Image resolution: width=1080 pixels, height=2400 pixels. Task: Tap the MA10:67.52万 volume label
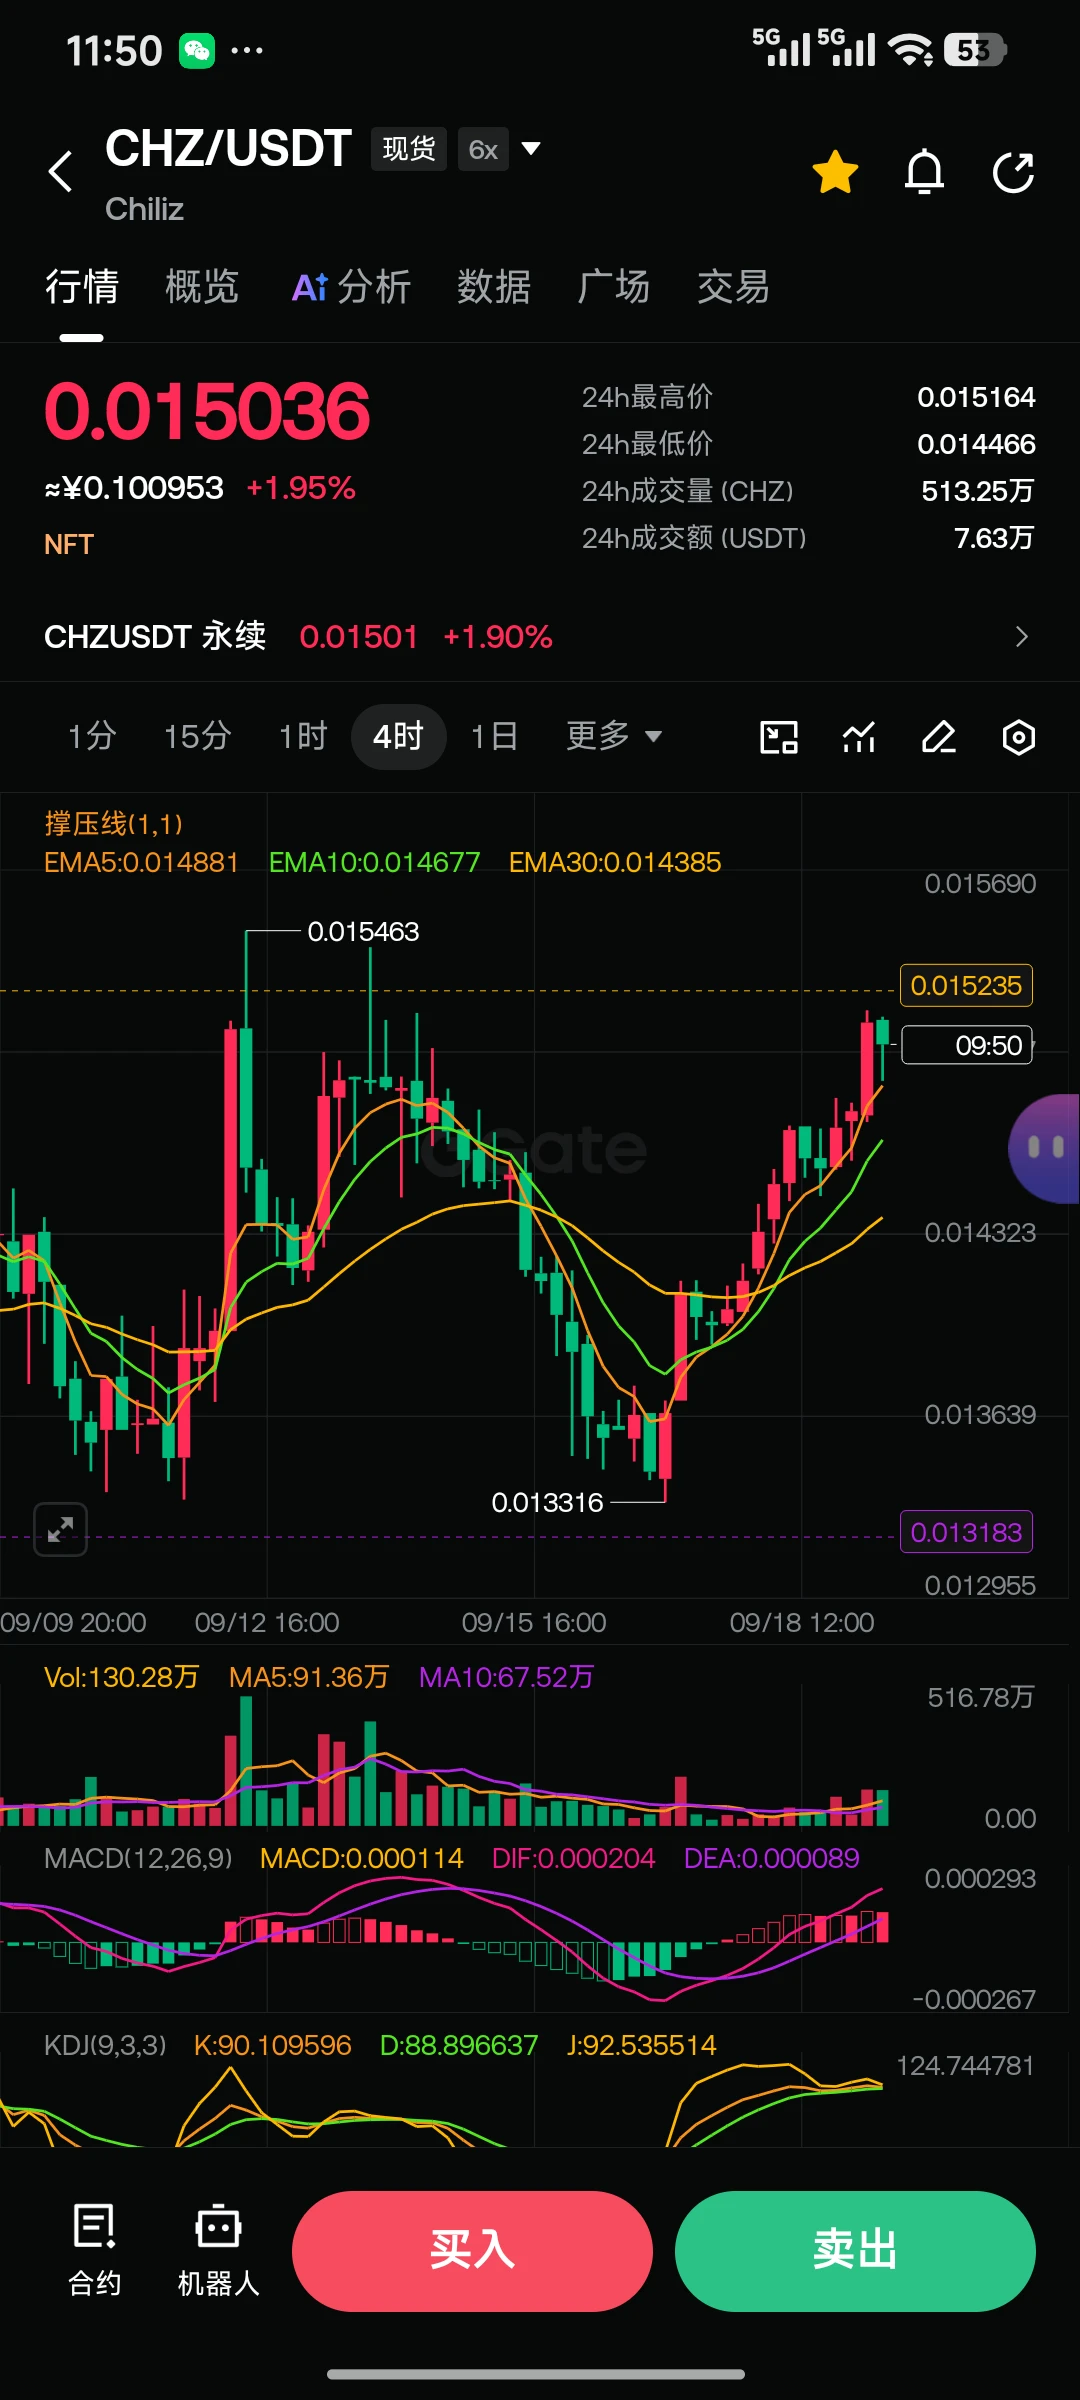(x=506, y=1677)
